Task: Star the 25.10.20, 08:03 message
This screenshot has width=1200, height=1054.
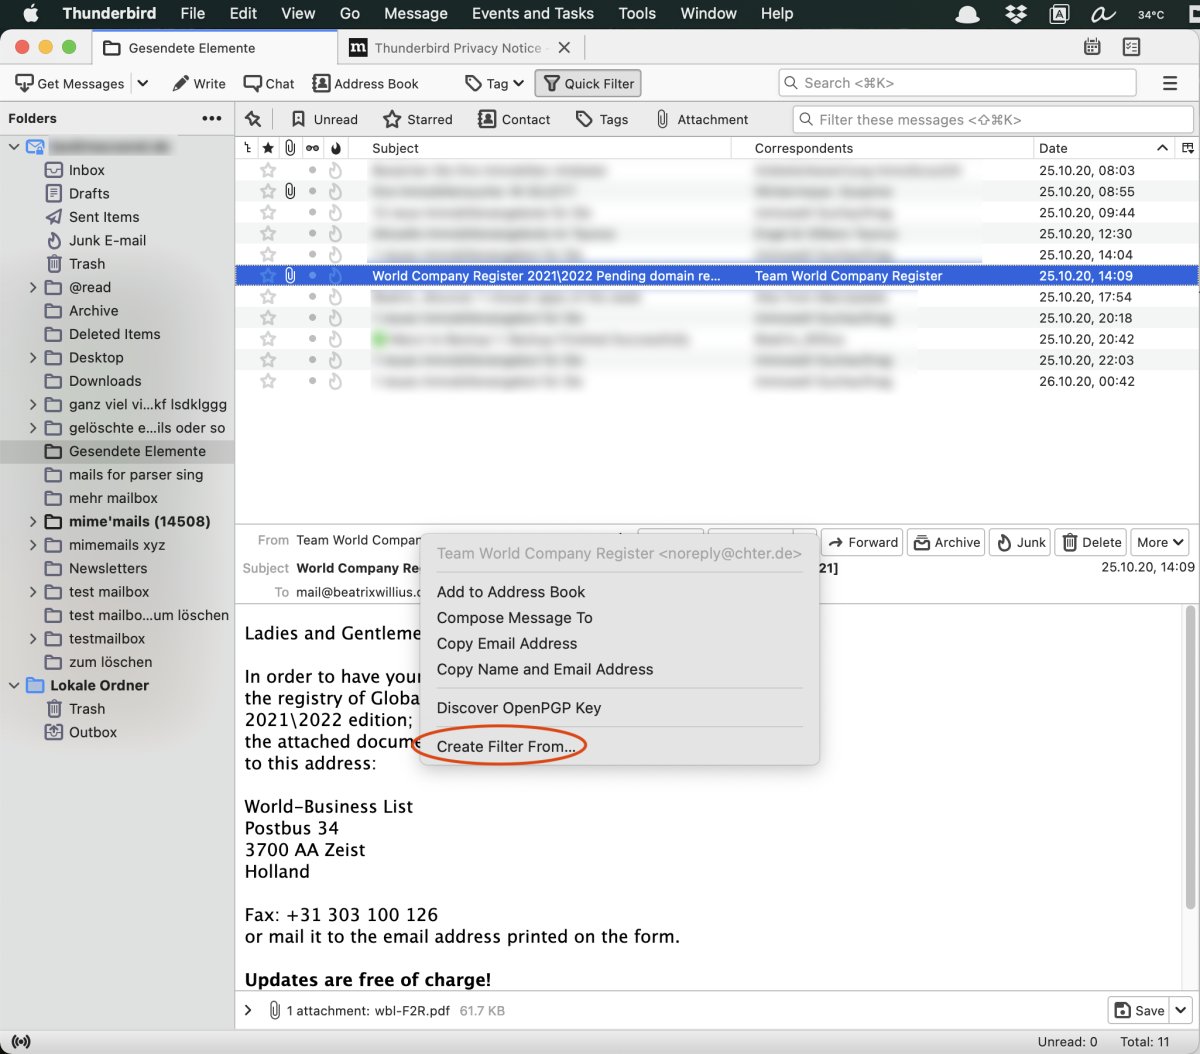Action: [268, 170]
